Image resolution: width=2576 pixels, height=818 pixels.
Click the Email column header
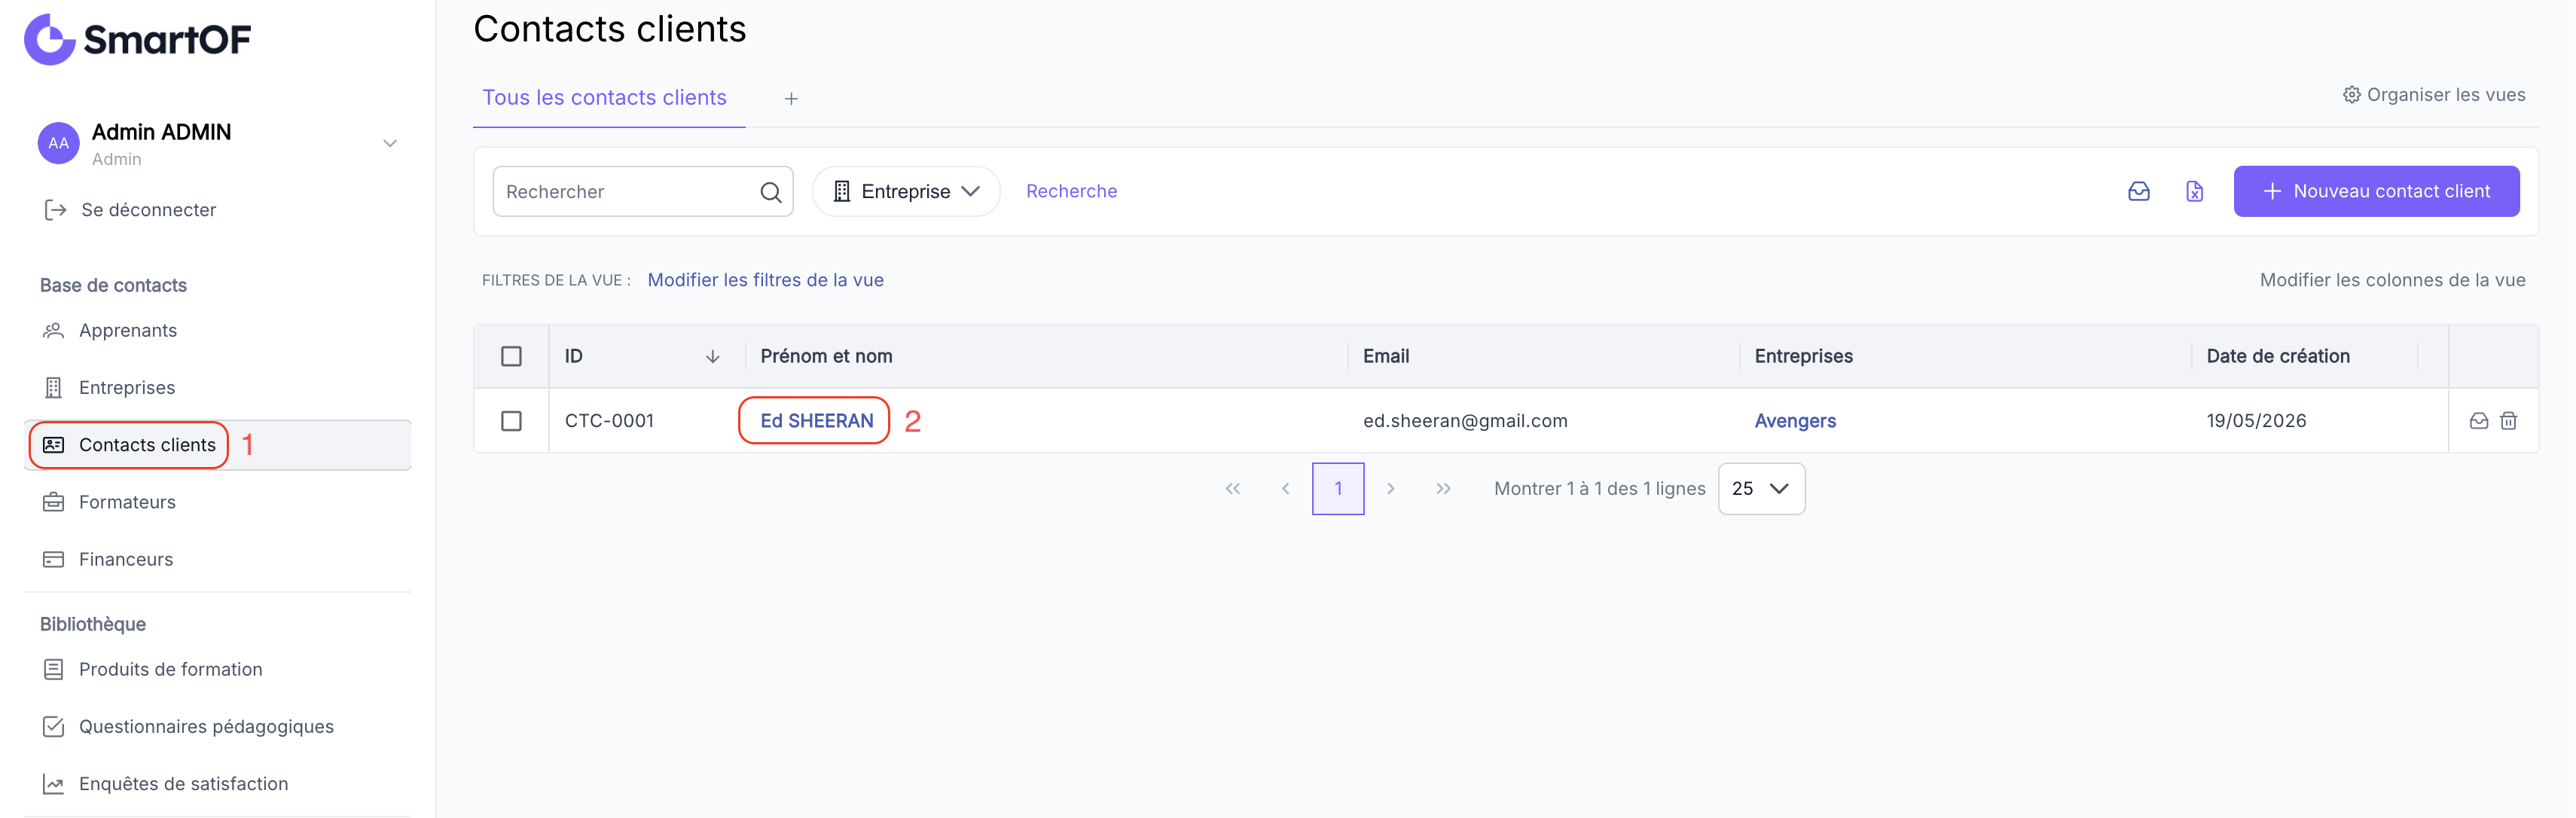point(1385,356)
